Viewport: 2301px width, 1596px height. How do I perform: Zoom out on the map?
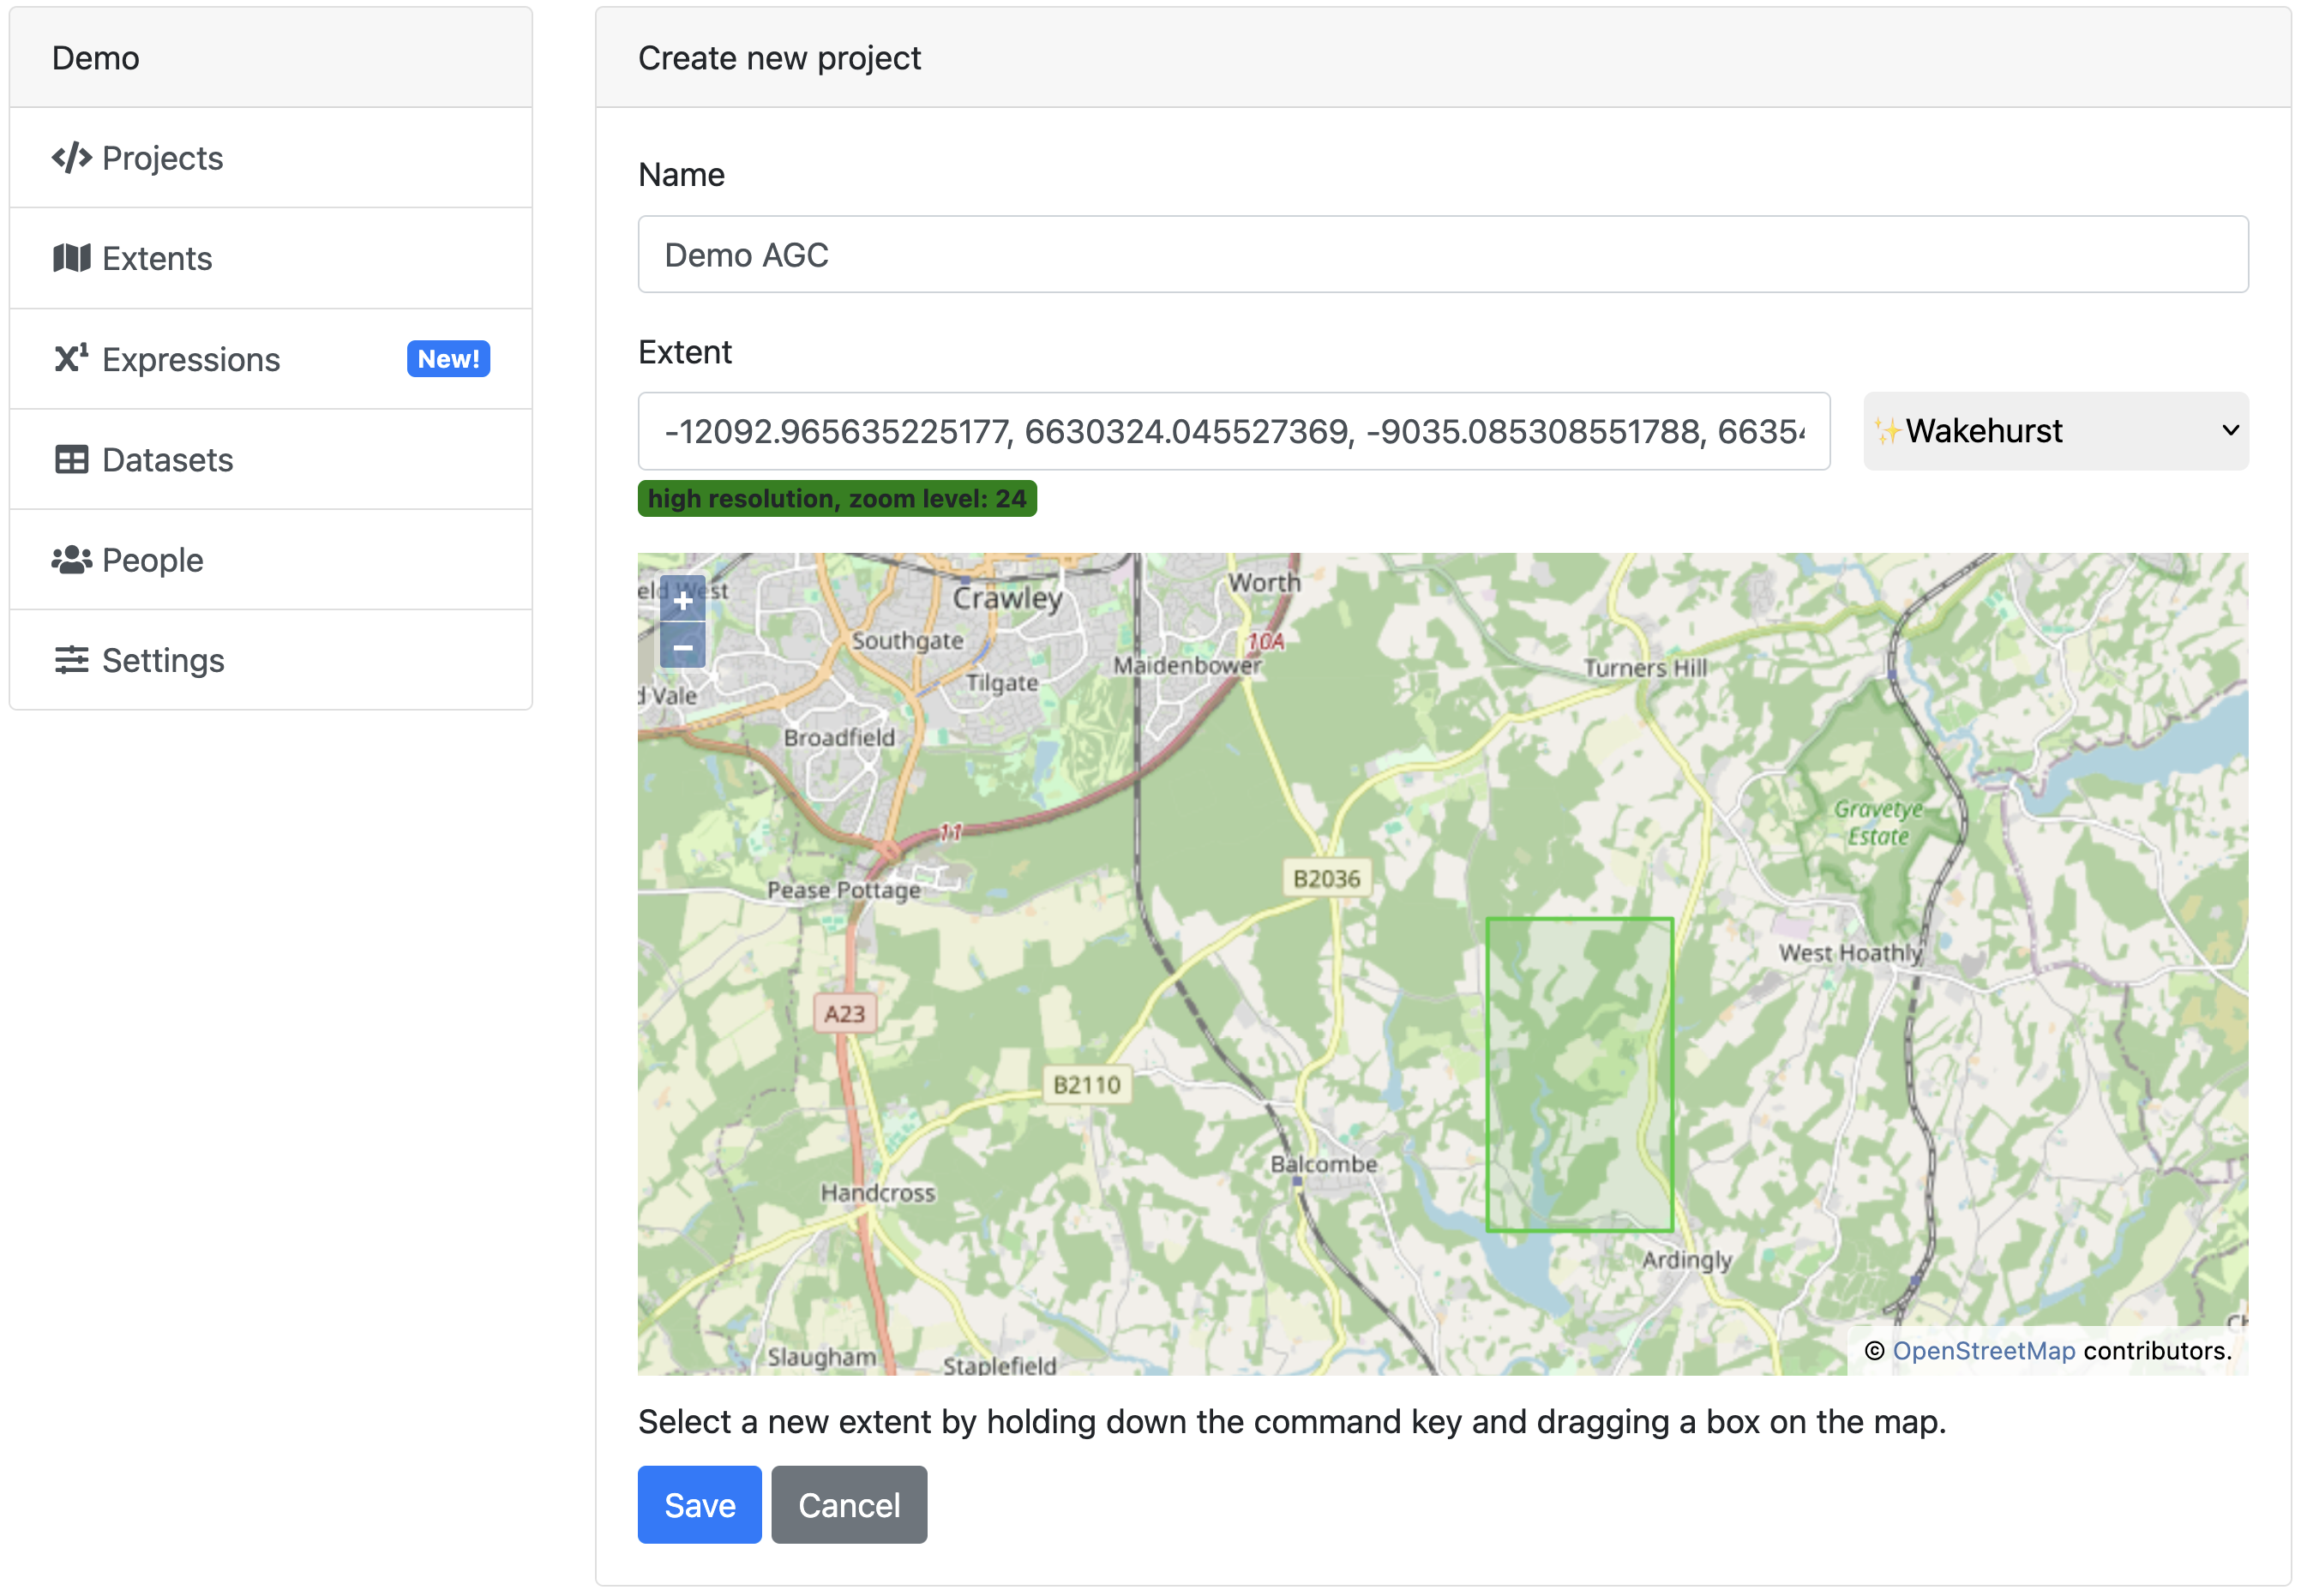(x=682, y=648)
